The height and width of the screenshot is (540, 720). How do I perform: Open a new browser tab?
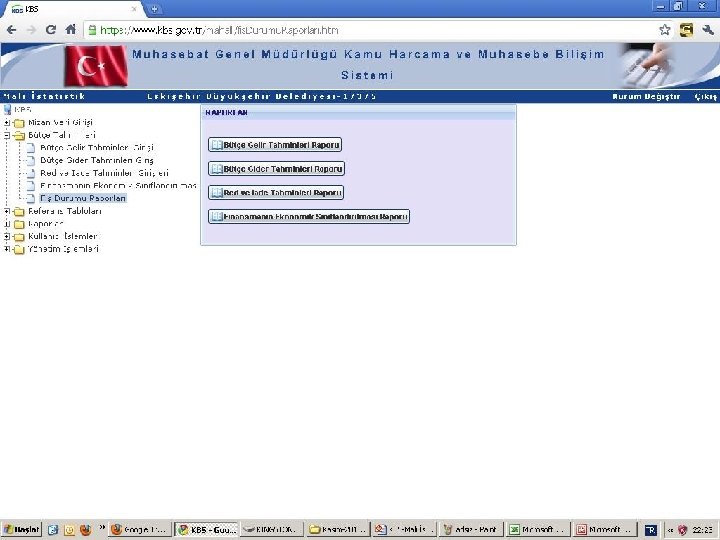tap(155, 9)
